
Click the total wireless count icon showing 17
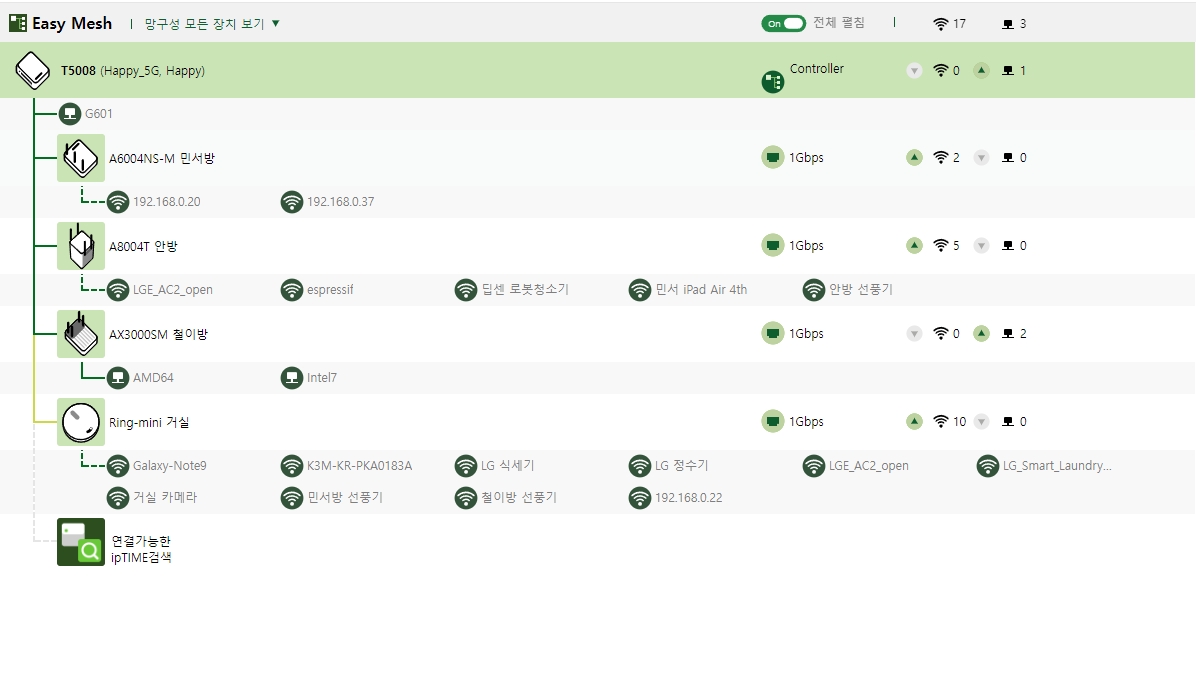click(x=941, y=24)
